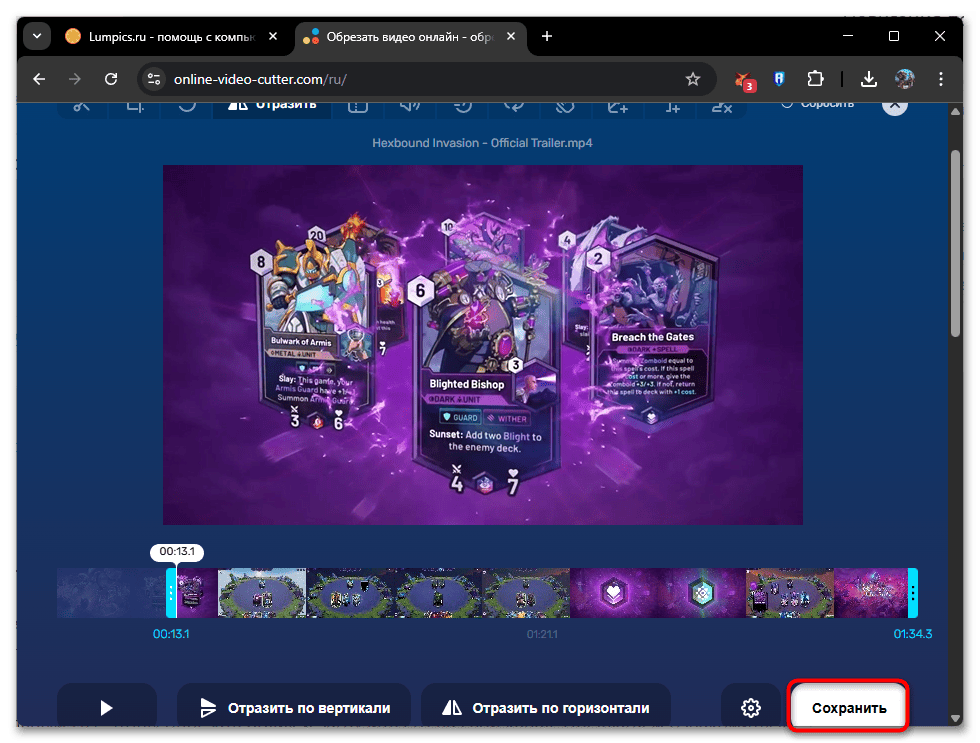This screenshot has width=980, height=743.
Task: Open the Extensions puzzle menu
Action: point(815,79)
